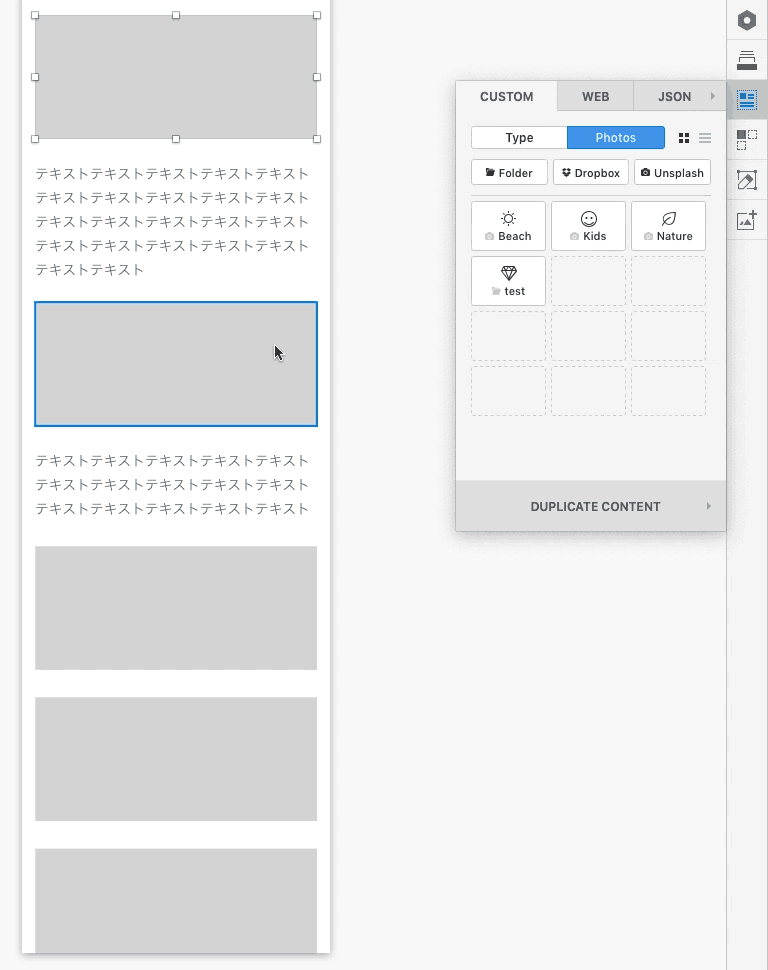Open the pencil-in-frame sidebar icon
Screen dimensions: 768x970
coord(747,180)
